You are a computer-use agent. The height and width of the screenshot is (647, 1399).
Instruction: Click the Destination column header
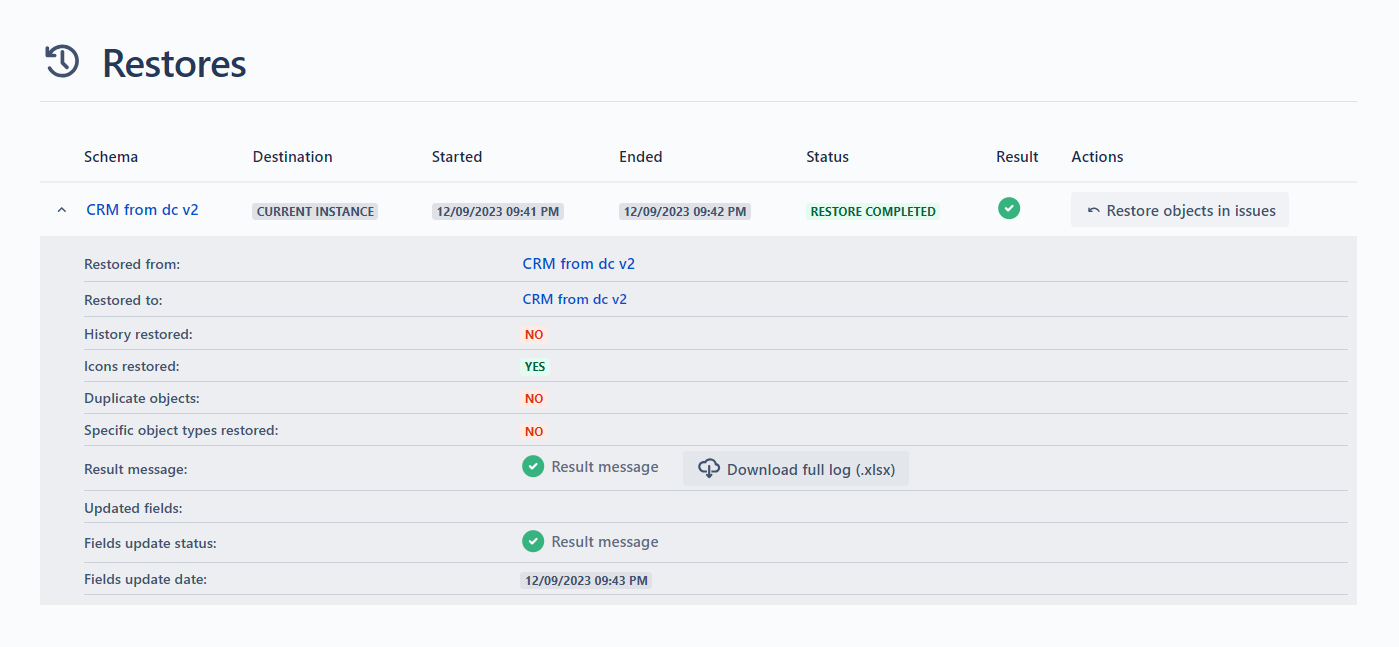[293, 157]
